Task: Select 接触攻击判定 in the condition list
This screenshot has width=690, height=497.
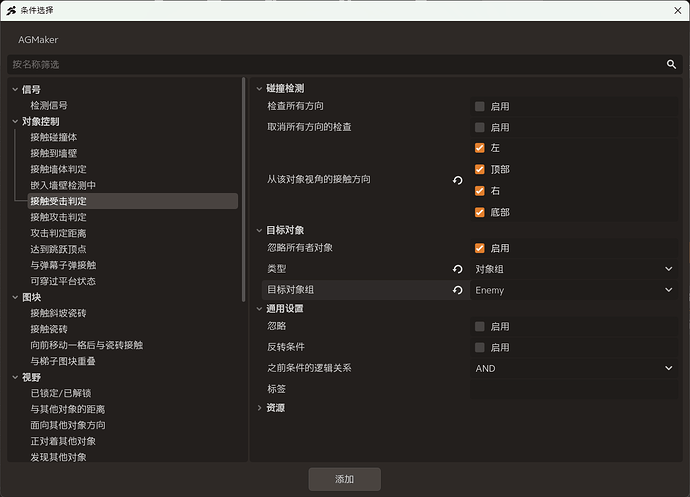Action: (x=58, y=217)
